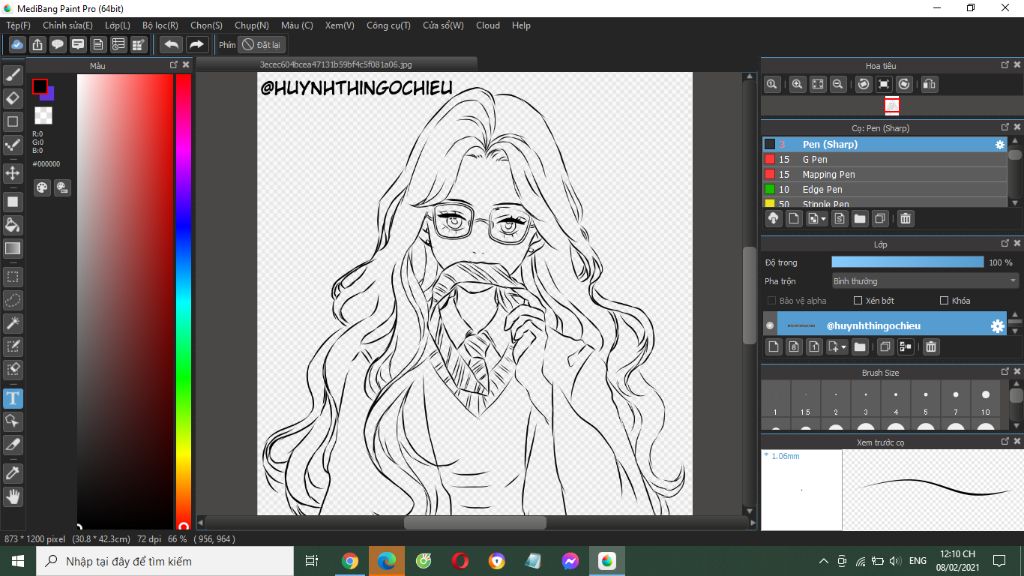Select the Move tool
The image size is (1024, 576).
pos(12,173)
